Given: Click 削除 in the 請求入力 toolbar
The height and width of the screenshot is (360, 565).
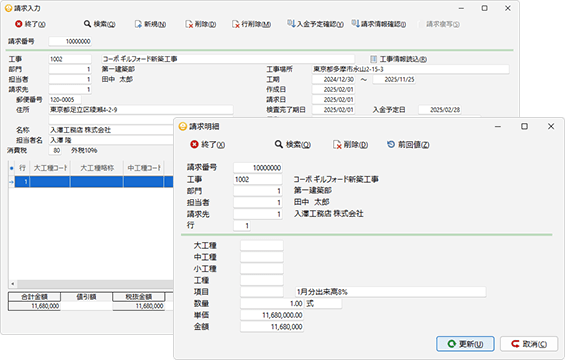Looking at the screenshot, I should point(201,24).
